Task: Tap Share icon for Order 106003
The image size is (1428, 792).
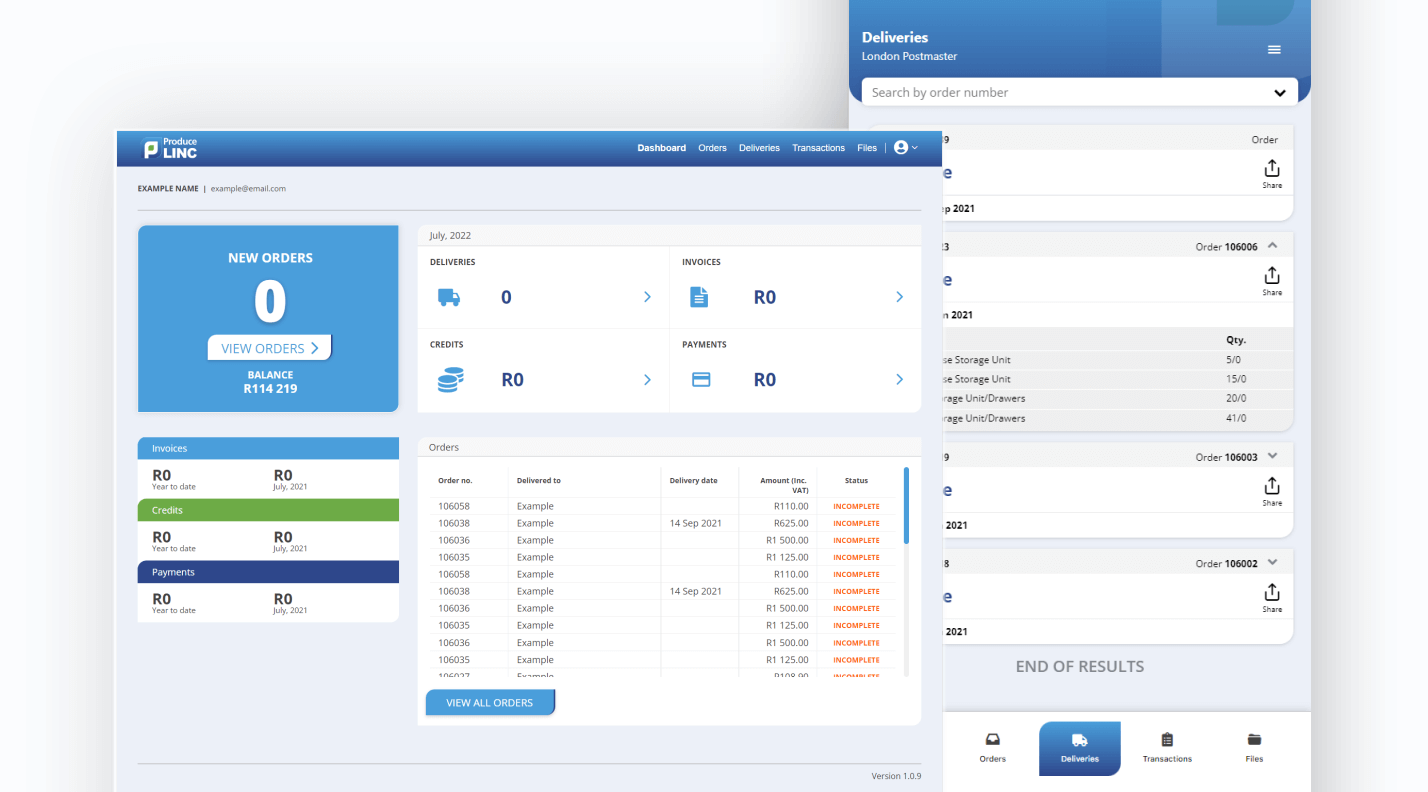Action: 1271,490
